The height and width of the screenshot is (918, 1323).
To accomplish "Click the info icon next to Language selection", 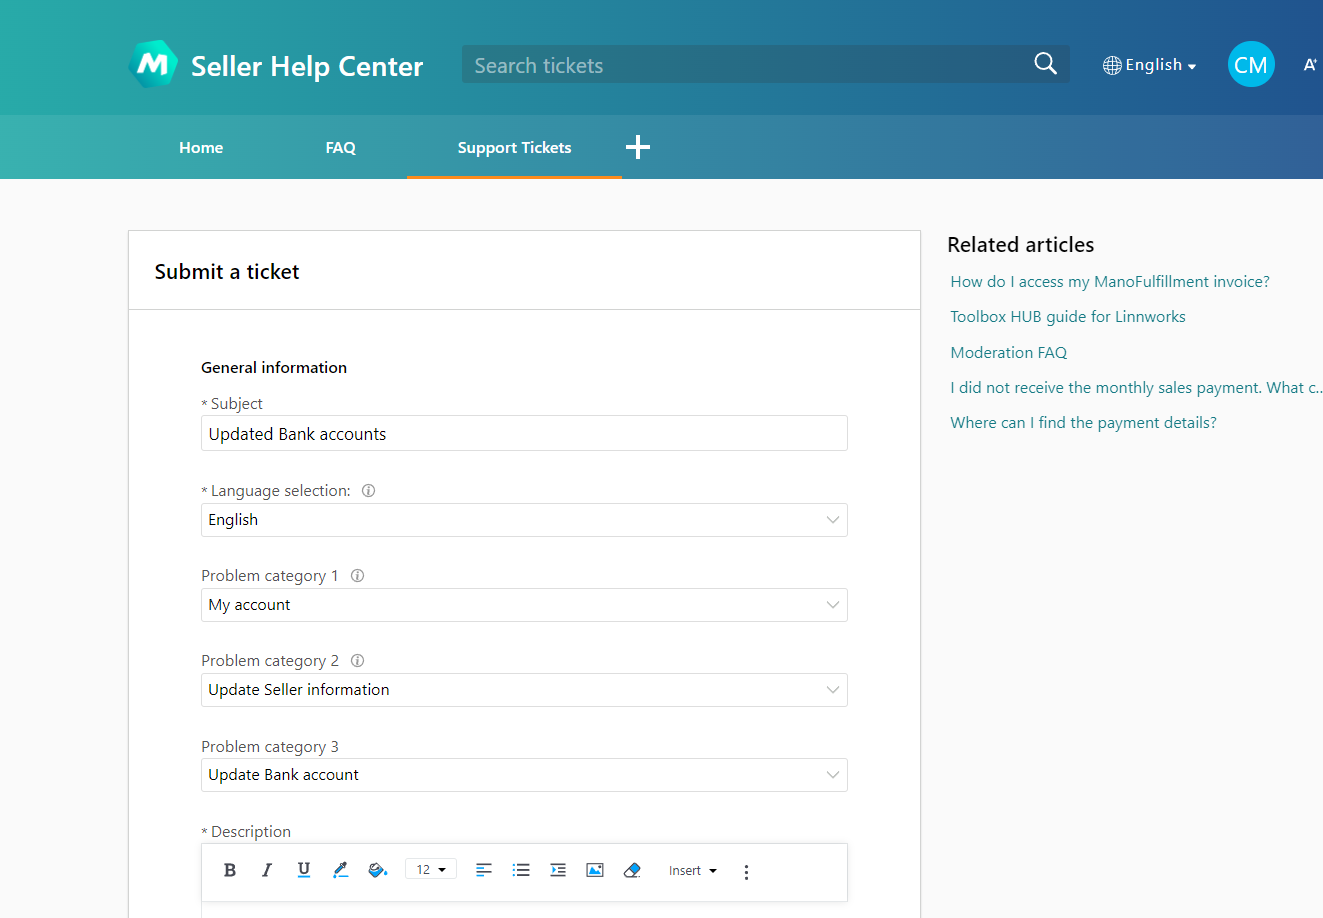I will tap(368, 490).
